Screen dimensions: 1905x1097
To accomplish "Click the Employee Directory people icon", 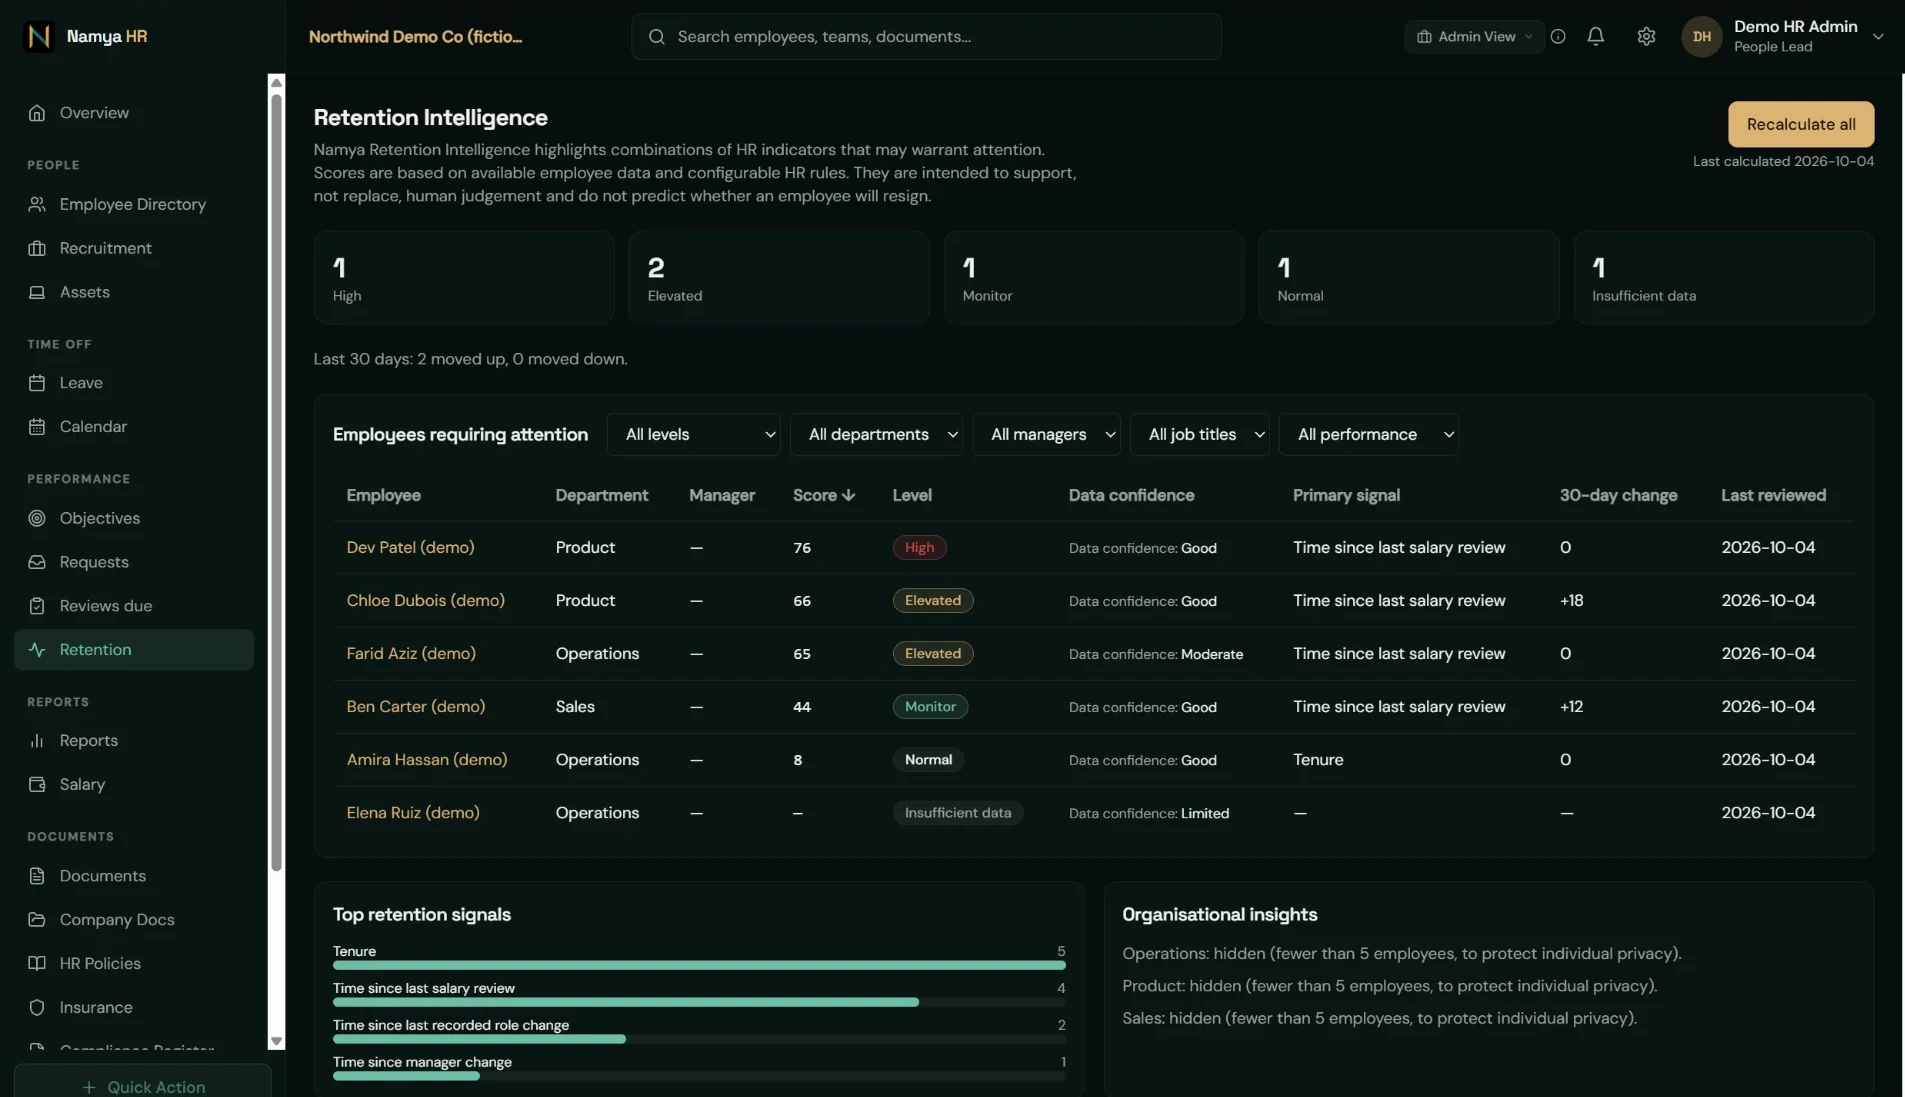I will (37, 205).
